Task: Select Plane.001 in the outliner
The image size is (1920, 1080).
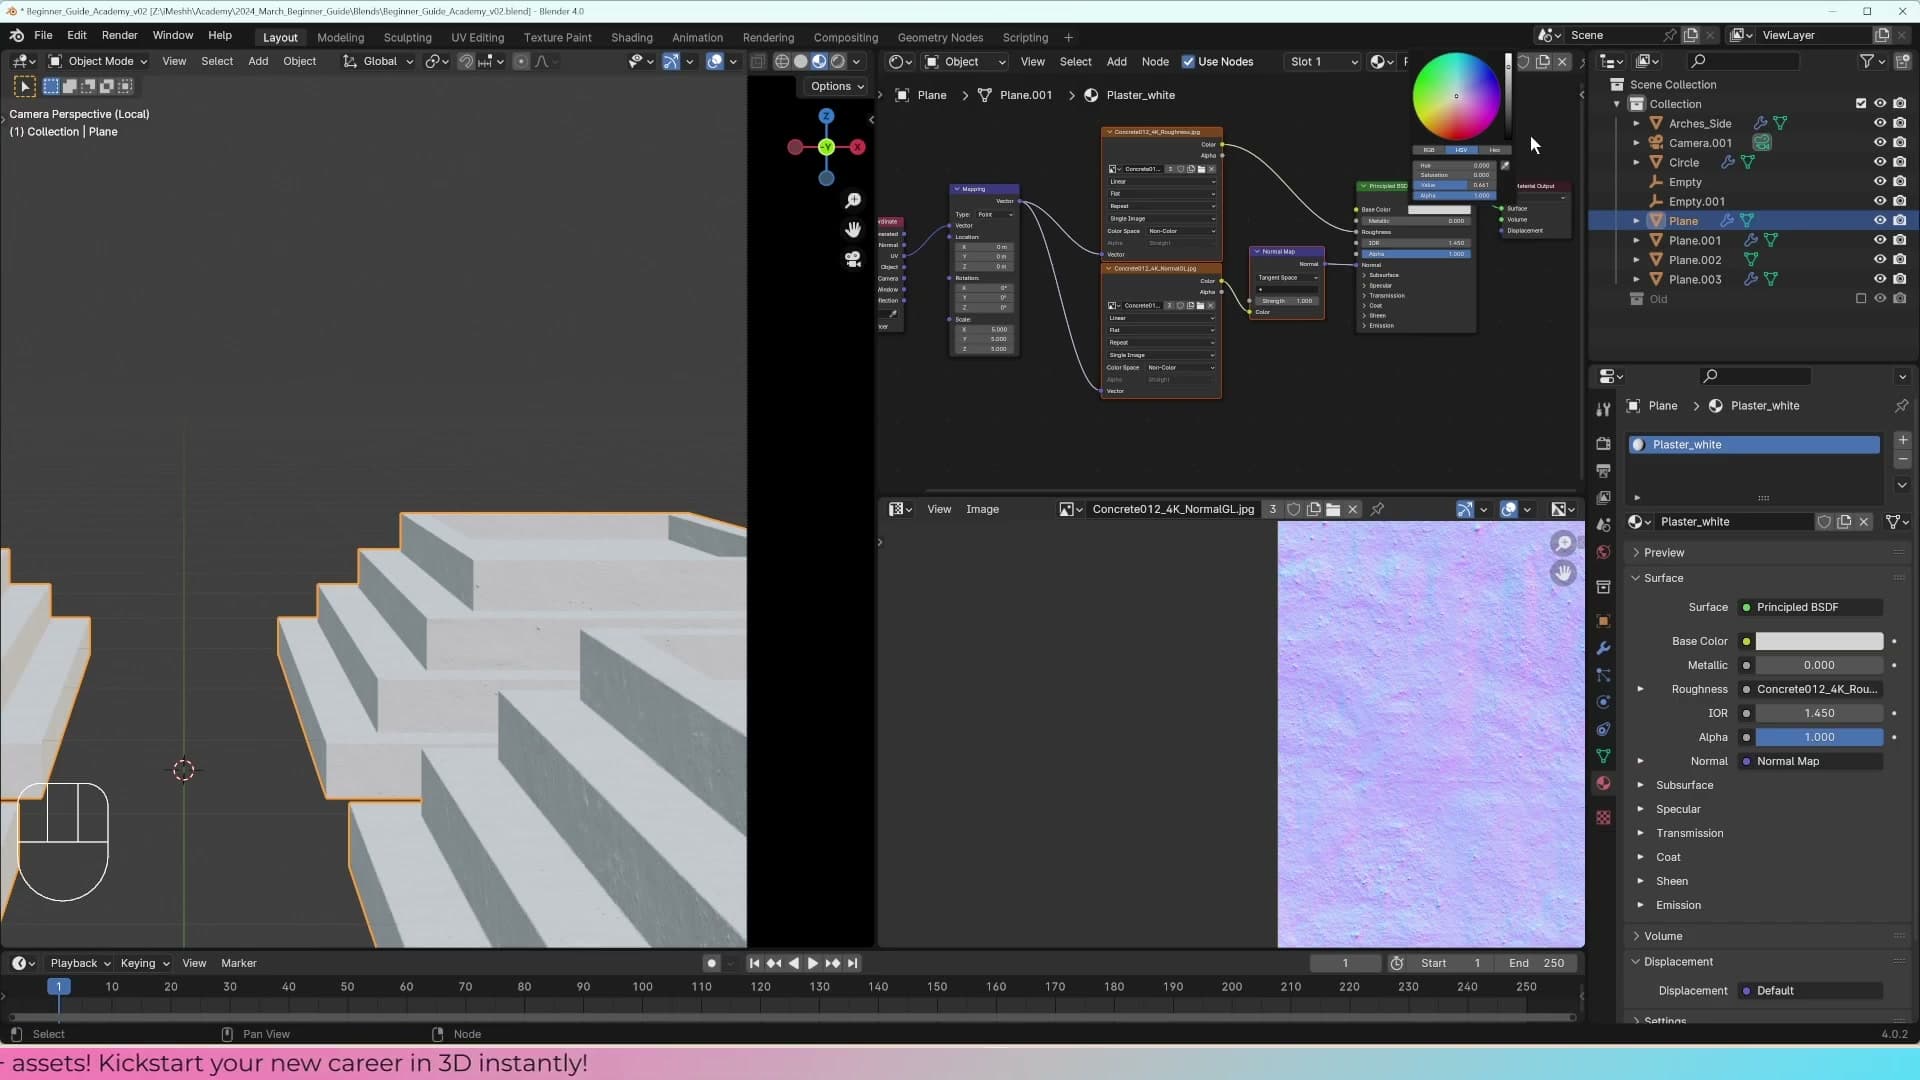Action: tap(1695, 241)
